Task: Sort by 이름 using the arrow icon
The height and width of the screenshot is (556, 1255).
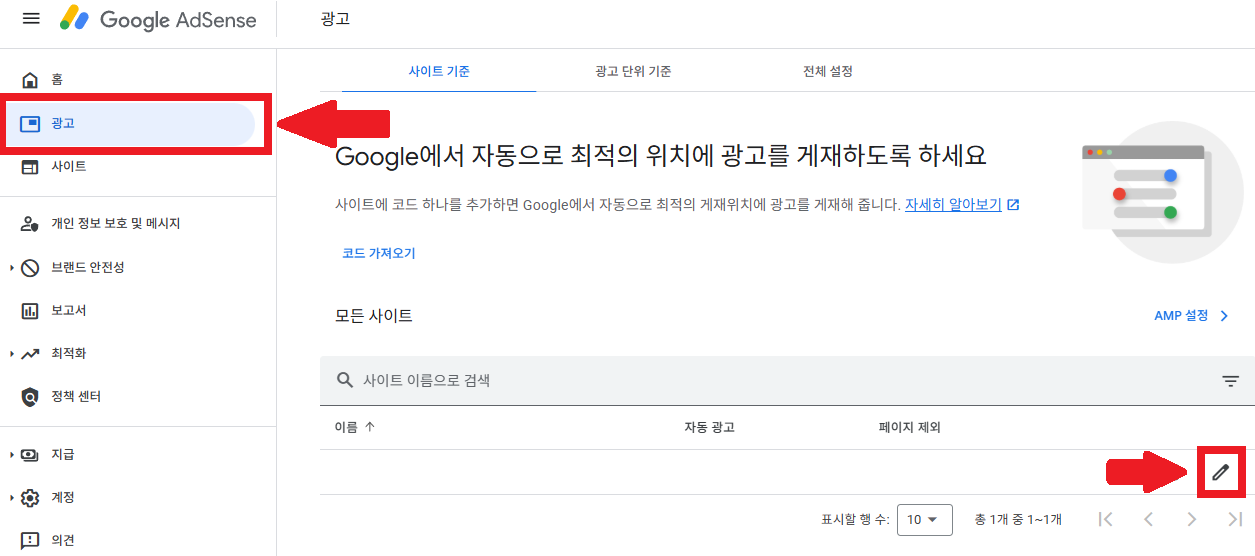Action: point(370,427)
